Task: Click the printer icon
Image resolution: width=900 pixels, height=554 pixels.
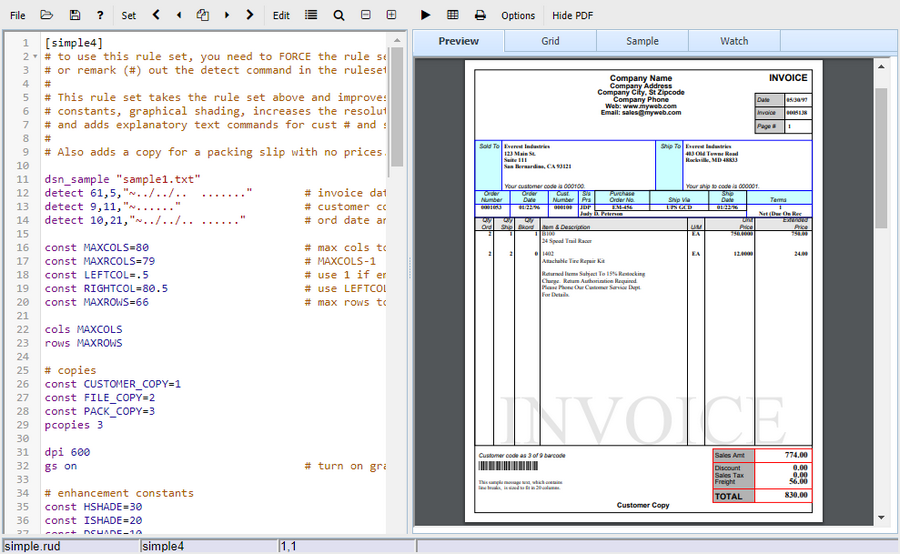Action: [480, 15]
